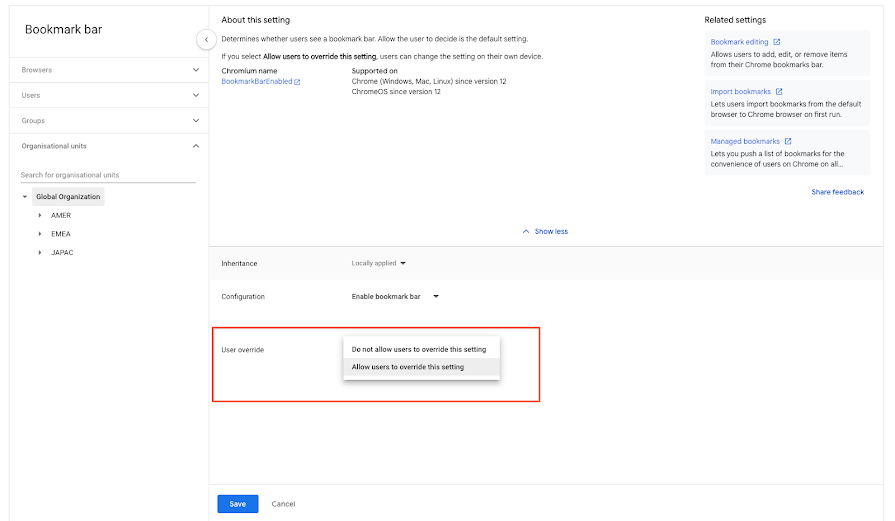The width and height of the screenshot is (895, 521).
Task: Click the Supported on label
Action: point(374,71)
